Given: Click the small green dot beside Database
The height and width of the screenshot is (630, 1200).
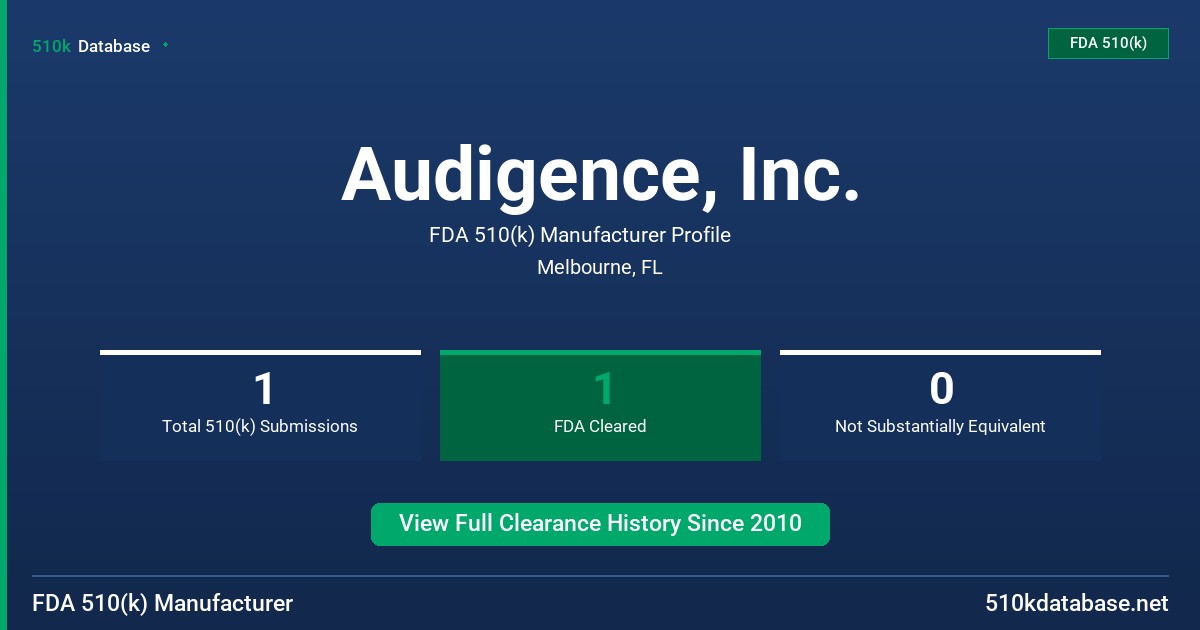Looking at the screenshot, I should [x=165, y=45].
